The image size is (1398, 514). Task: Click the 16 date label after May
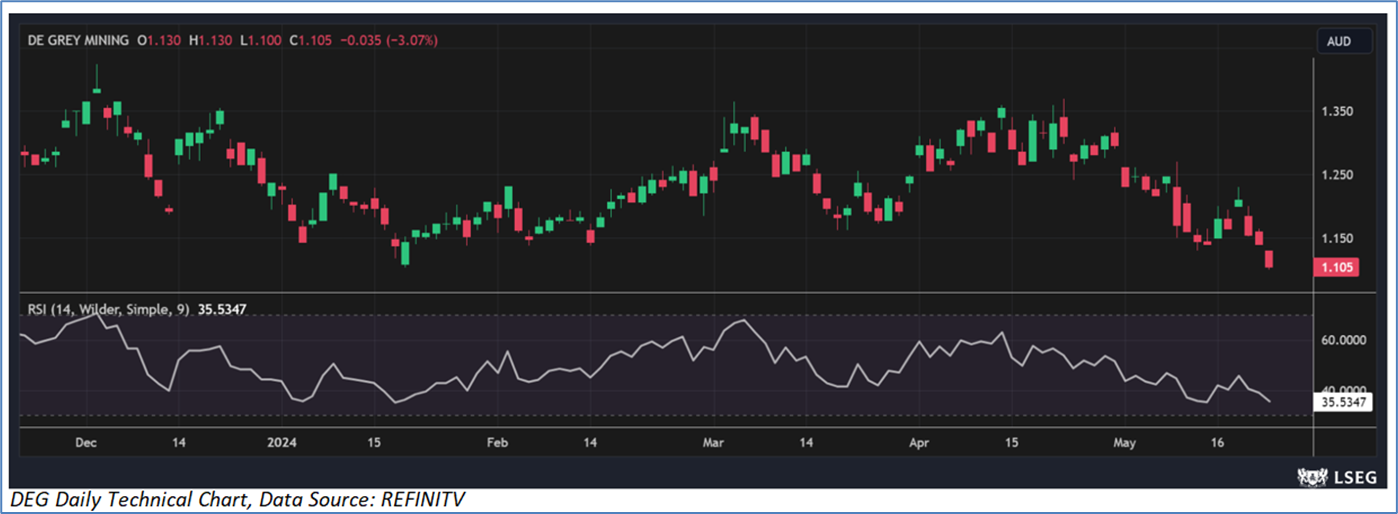point(1217,441)
